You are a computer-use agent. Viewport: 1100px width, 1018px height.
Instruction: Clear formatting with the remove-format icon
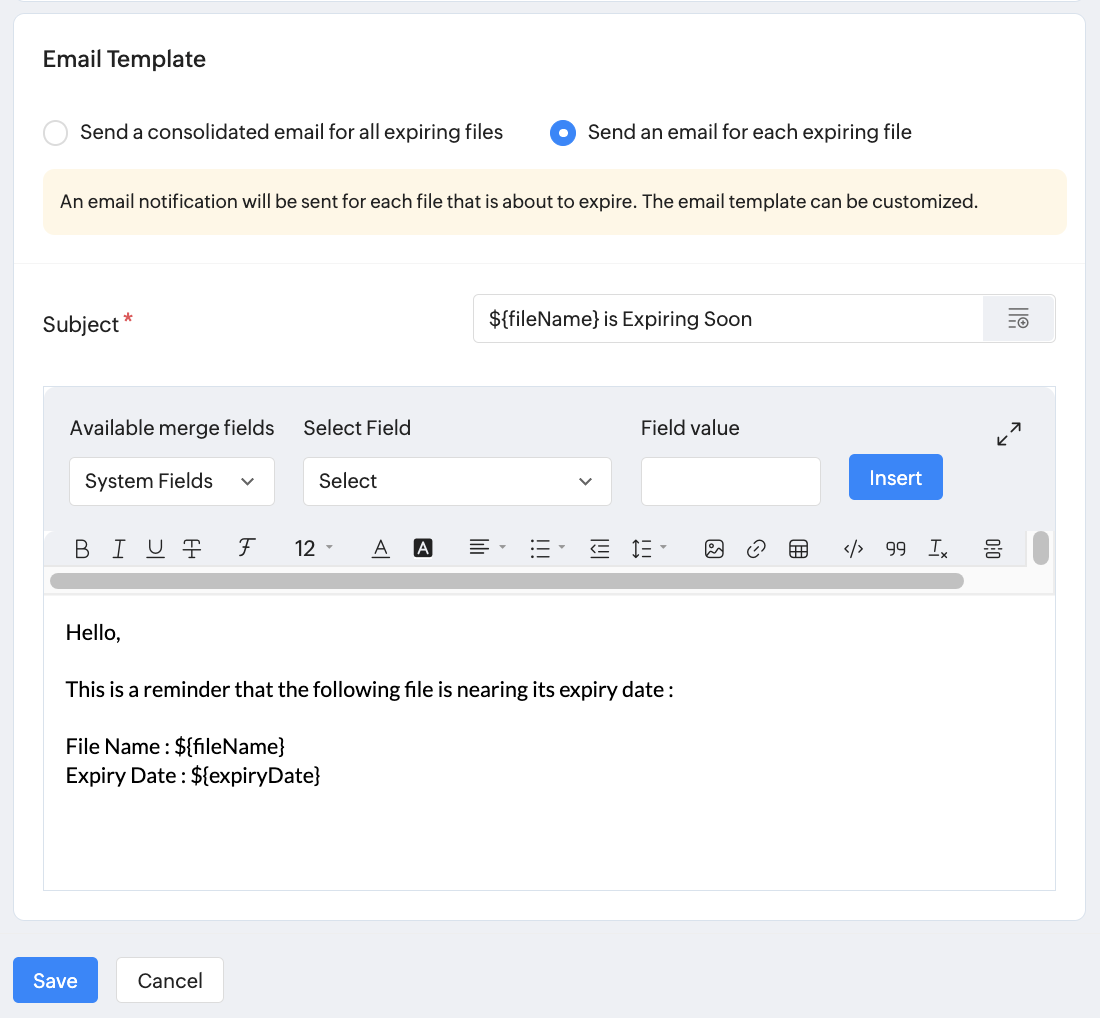(938, 549)
